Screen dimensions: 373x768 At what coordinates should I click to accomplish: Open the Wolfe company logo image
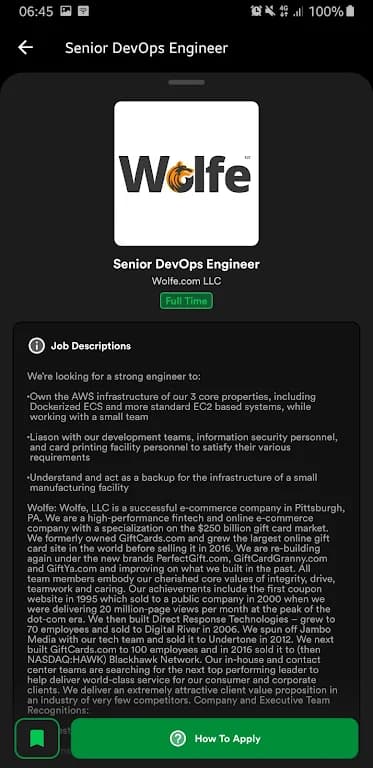186,173
